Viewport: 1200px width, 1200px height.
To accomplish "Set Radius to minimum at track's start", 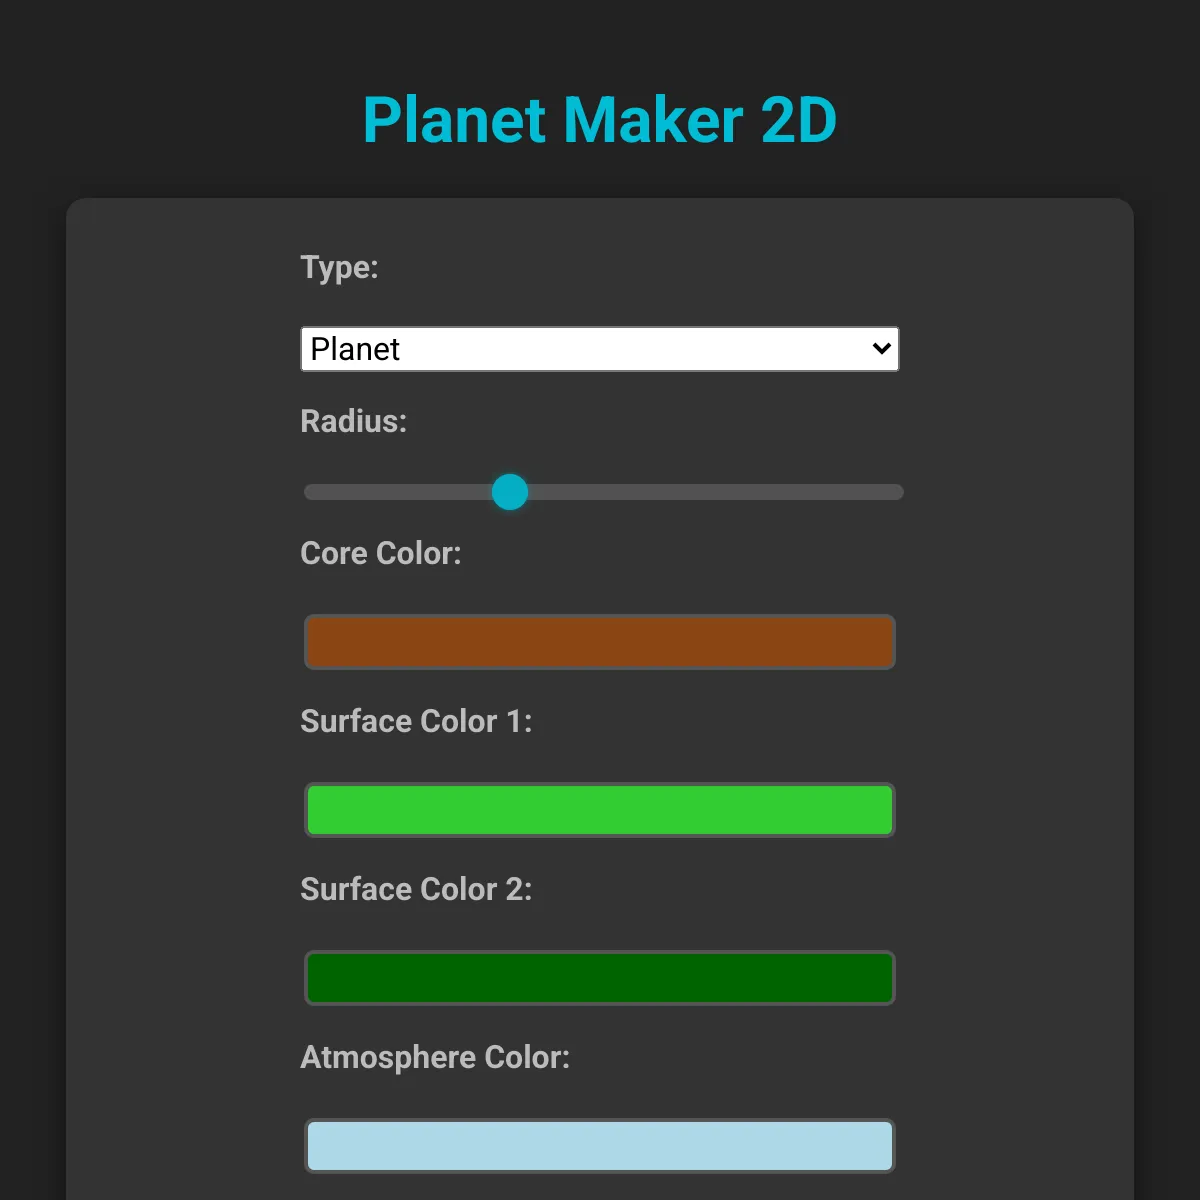I will (x=309, y=492).
